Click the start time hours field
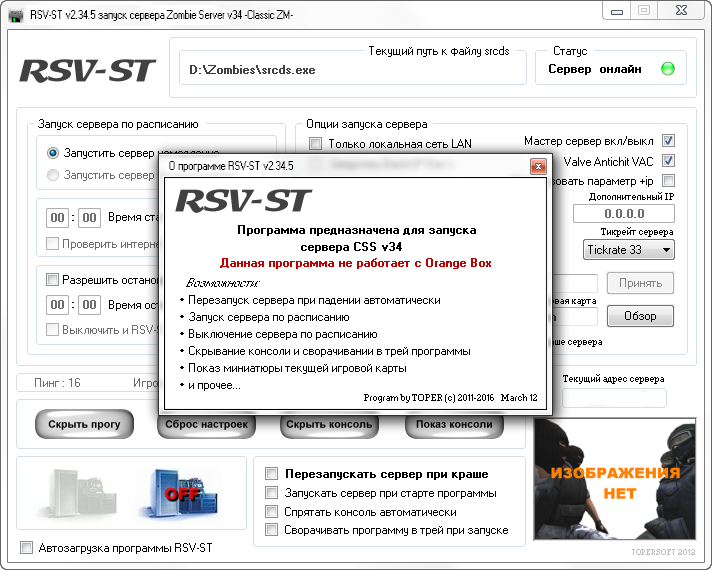The image size is (712, 570). tap(57, 218)
